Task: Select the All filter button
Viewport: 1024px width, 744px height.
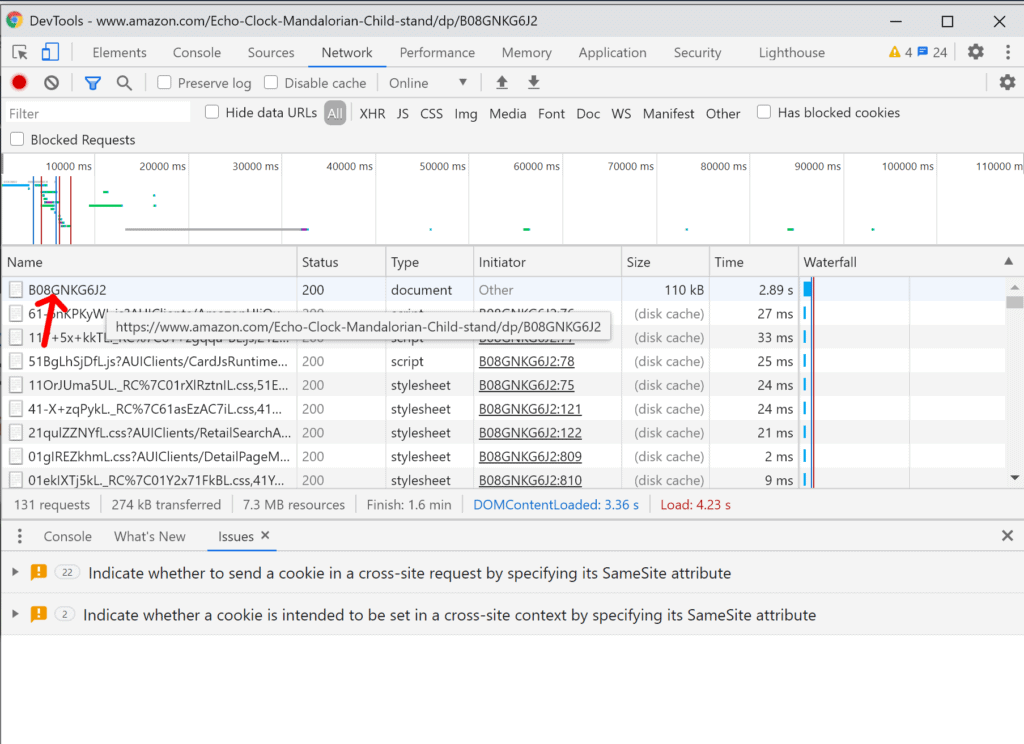Action: 335,114
